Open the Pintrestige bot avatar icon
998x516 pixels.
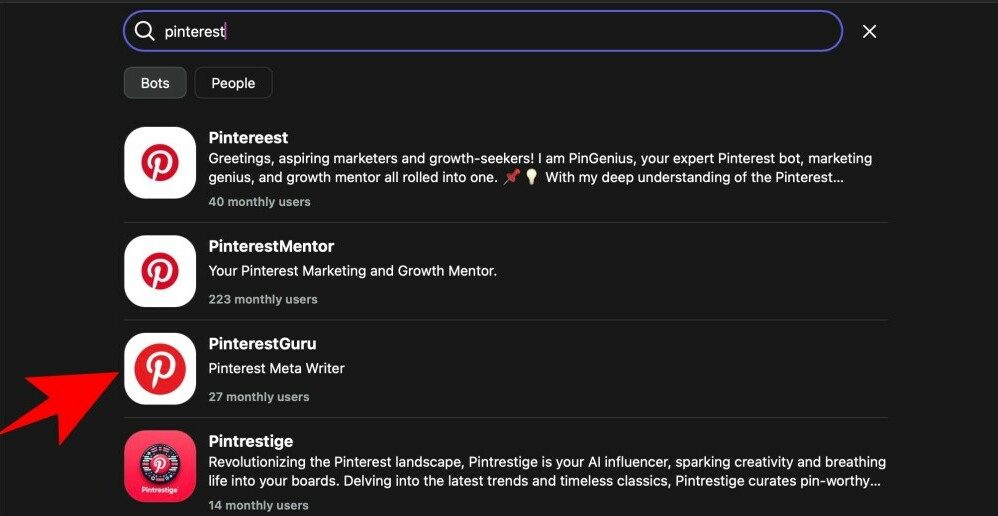point(160,466)
